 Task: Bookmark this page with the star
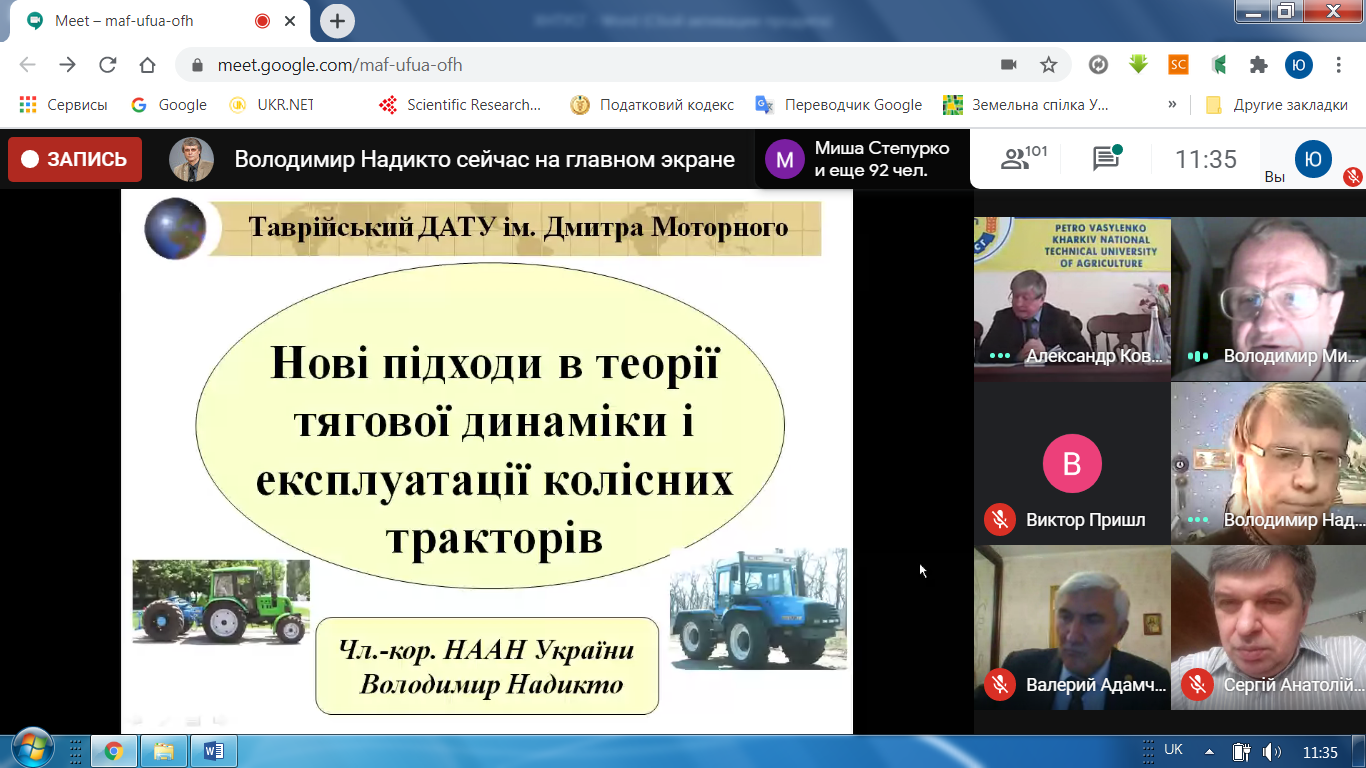click(1048, 65)
